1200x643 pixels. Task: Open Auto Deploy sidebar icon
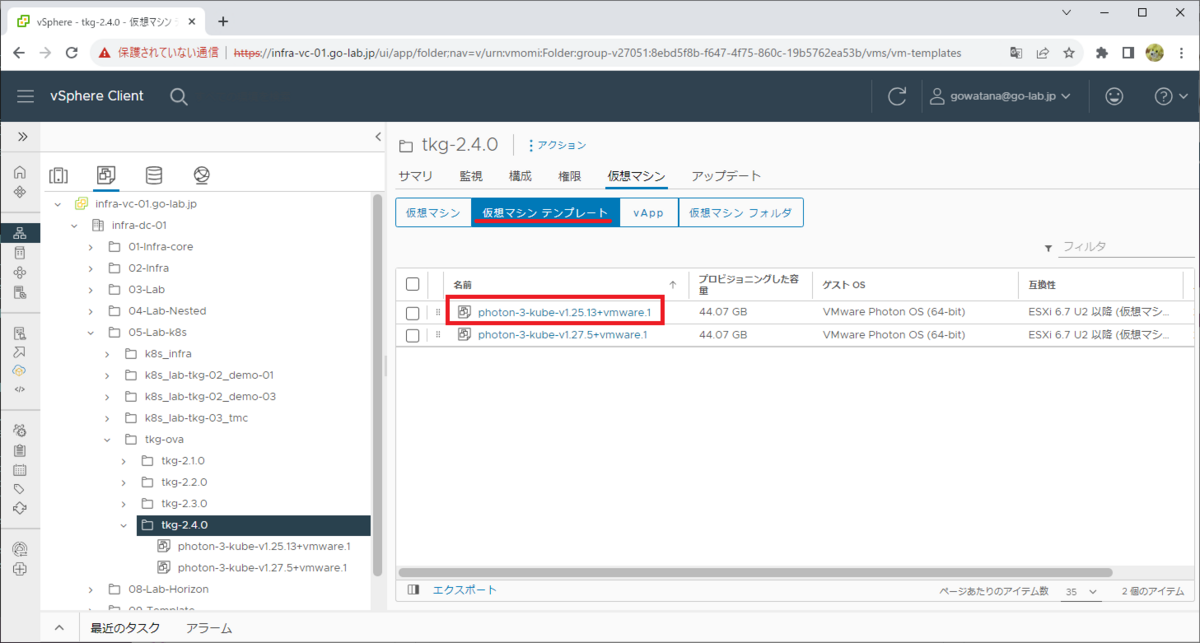pyautogui.click(x=20, y=352)
